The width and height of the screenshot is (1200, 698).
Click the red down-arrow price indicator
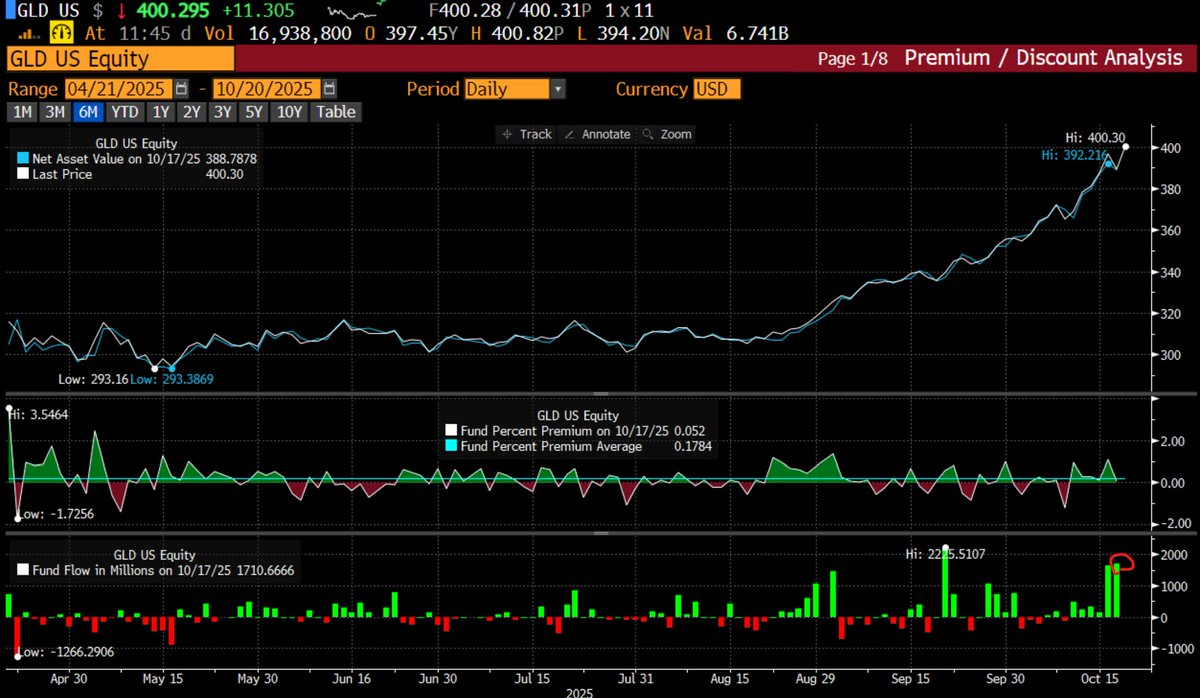[x=122, y=11]
